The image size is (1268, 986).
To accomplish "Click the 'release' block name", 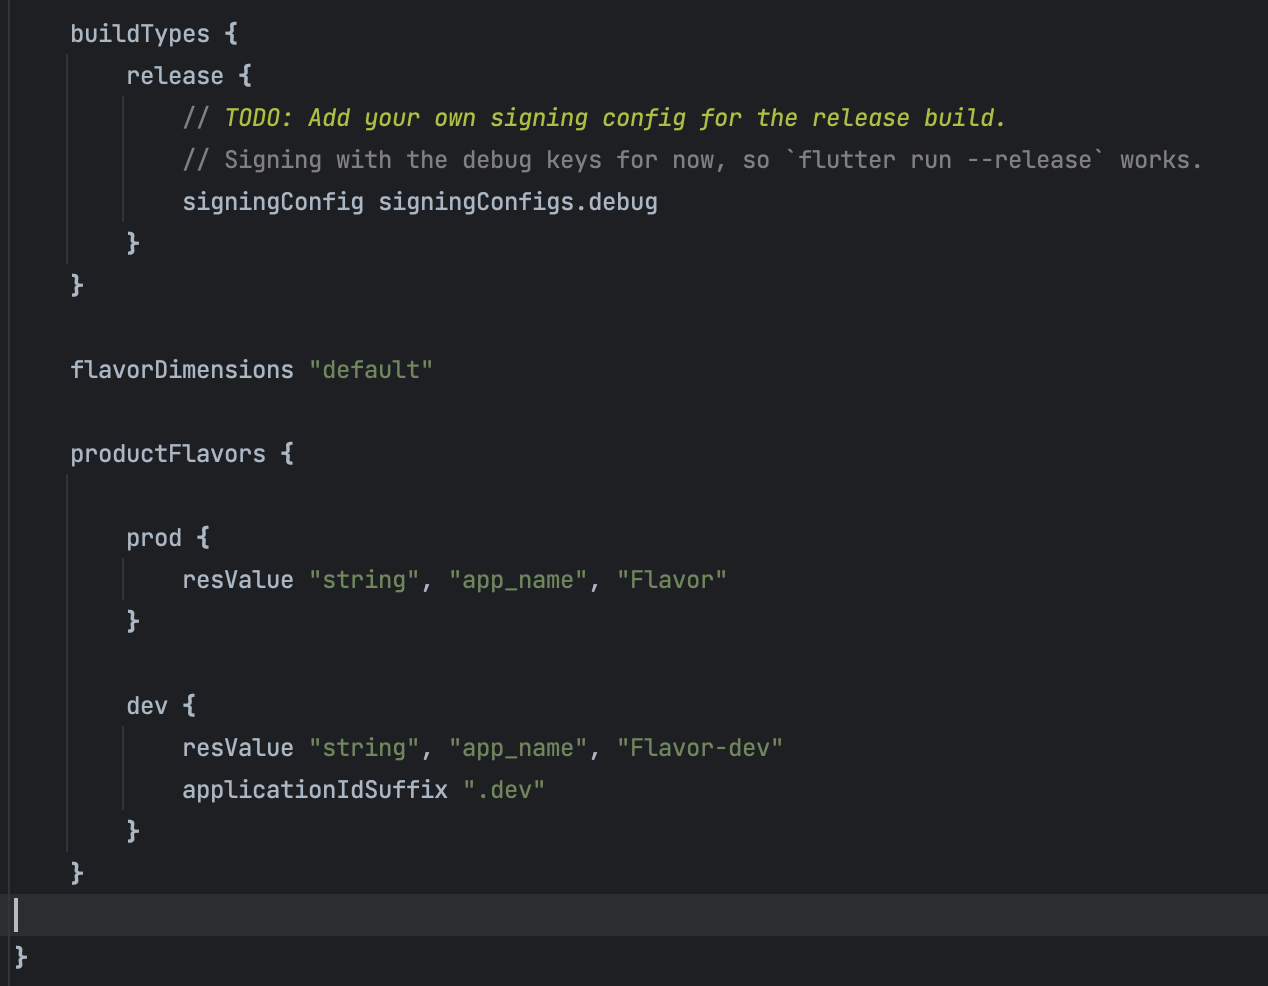I will tap(175, 76).
